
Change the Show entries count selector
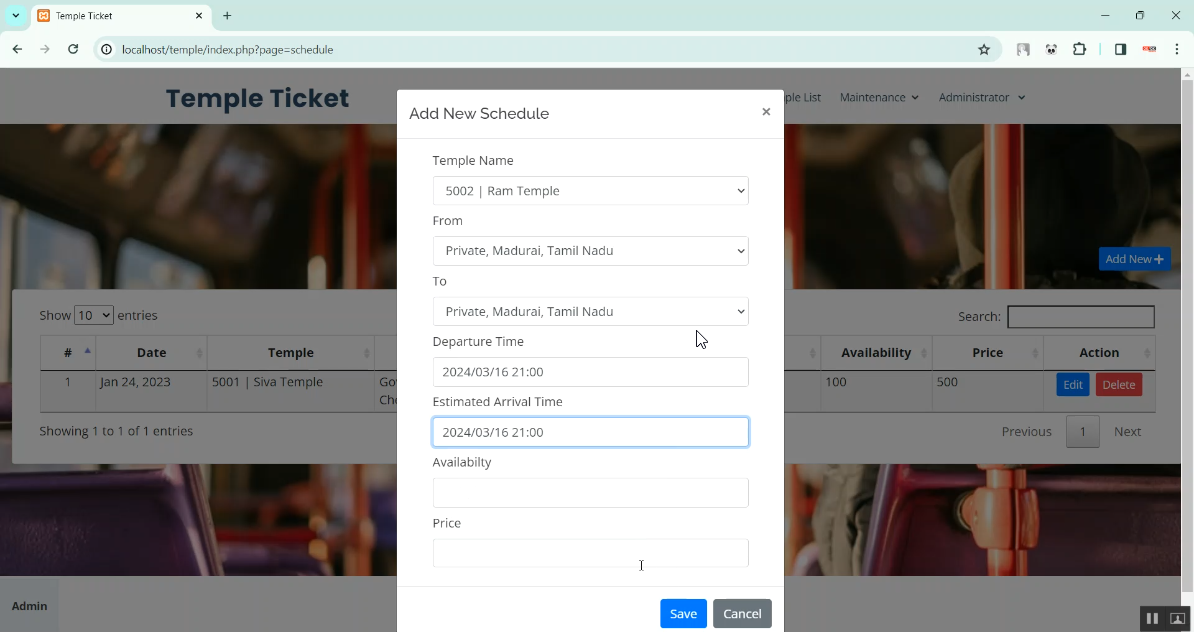tap(93, 316)
